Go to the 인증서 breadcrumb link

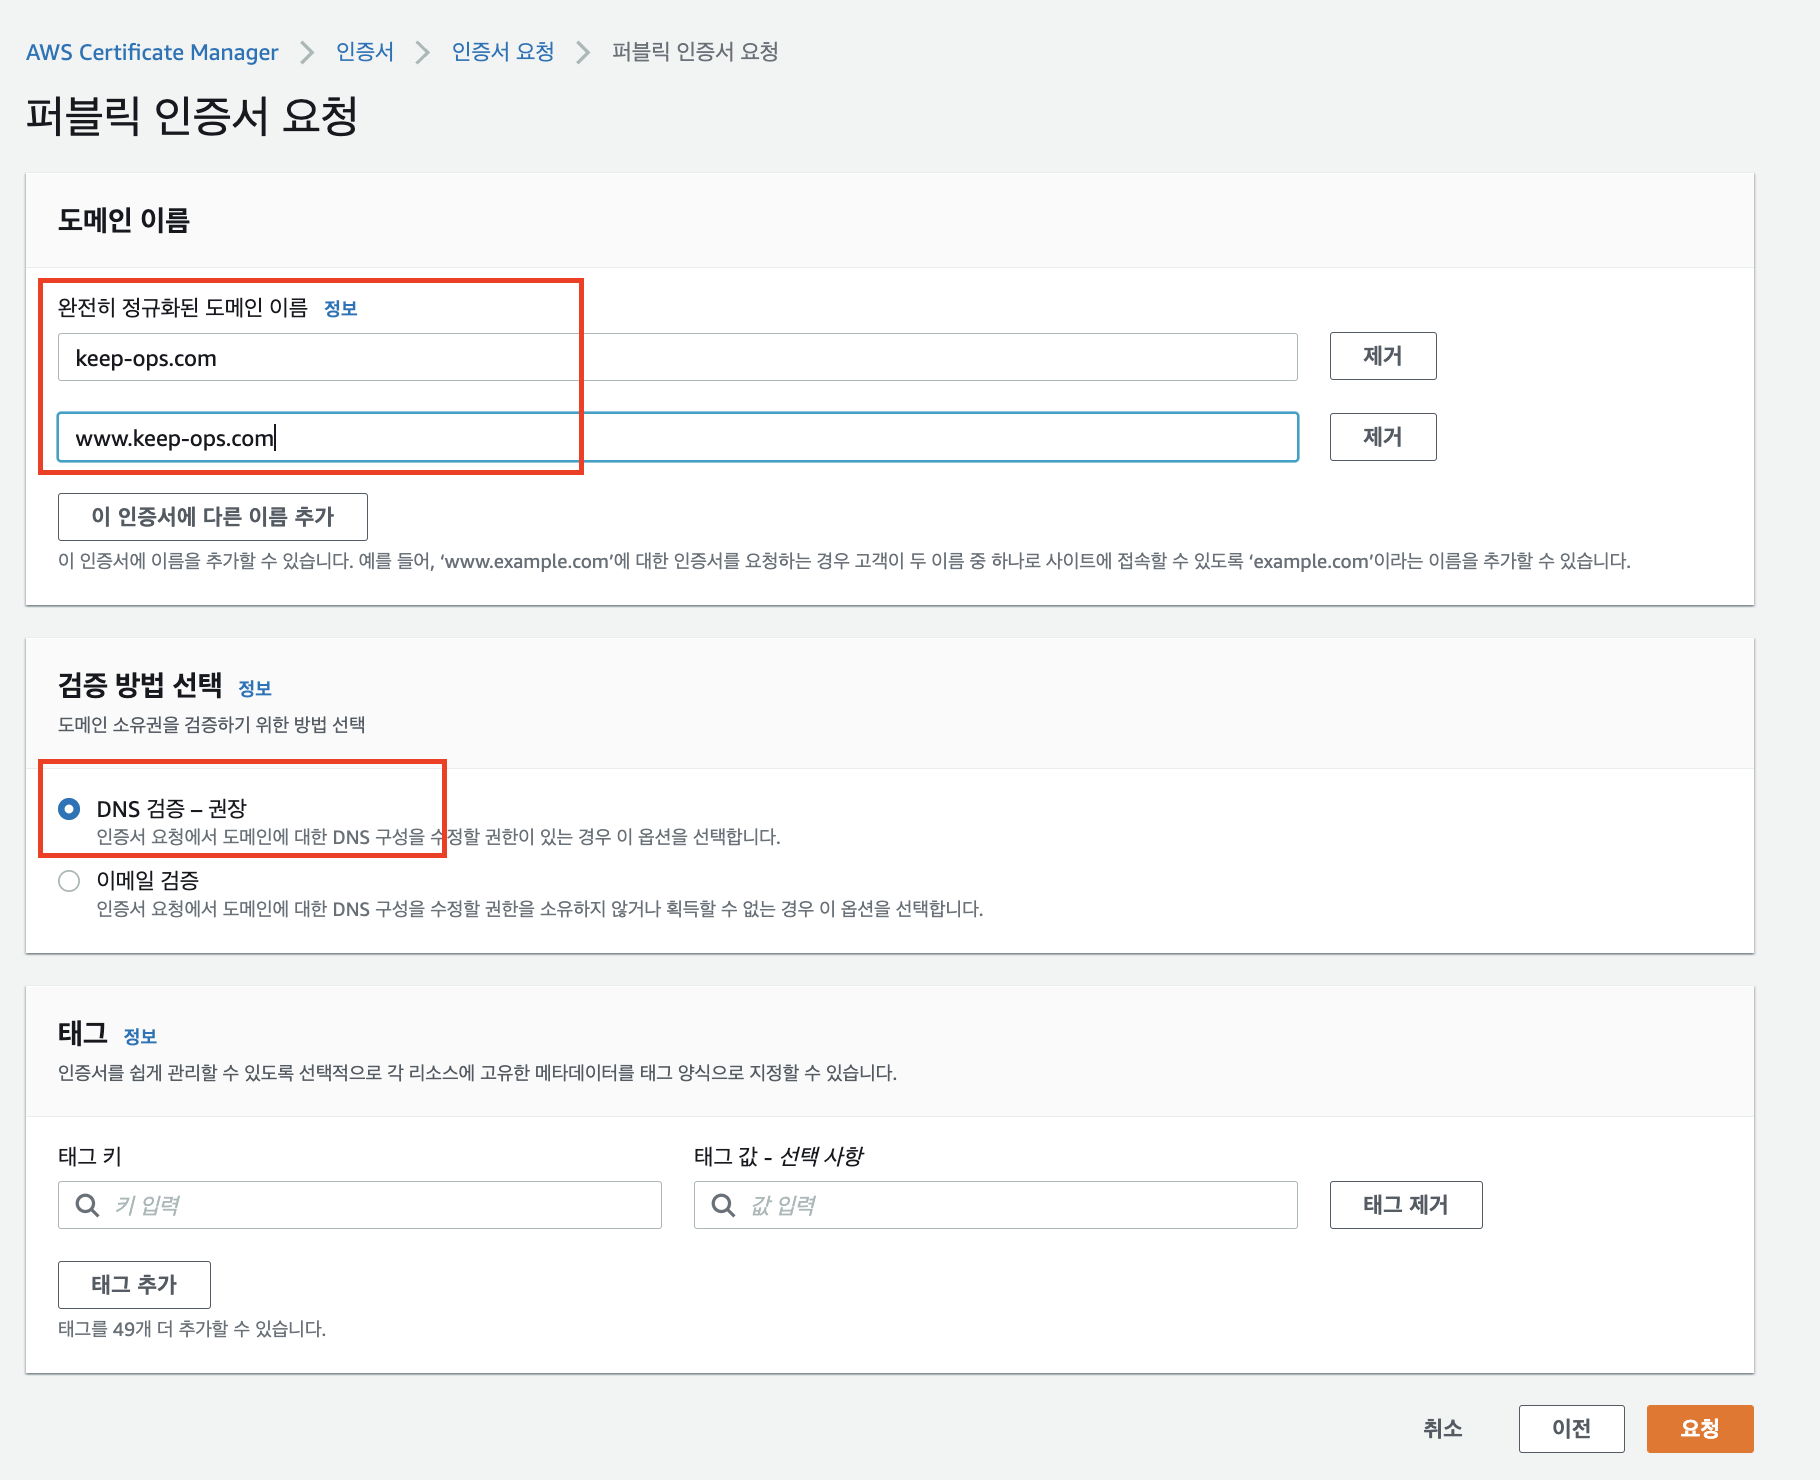pos(365,52)
